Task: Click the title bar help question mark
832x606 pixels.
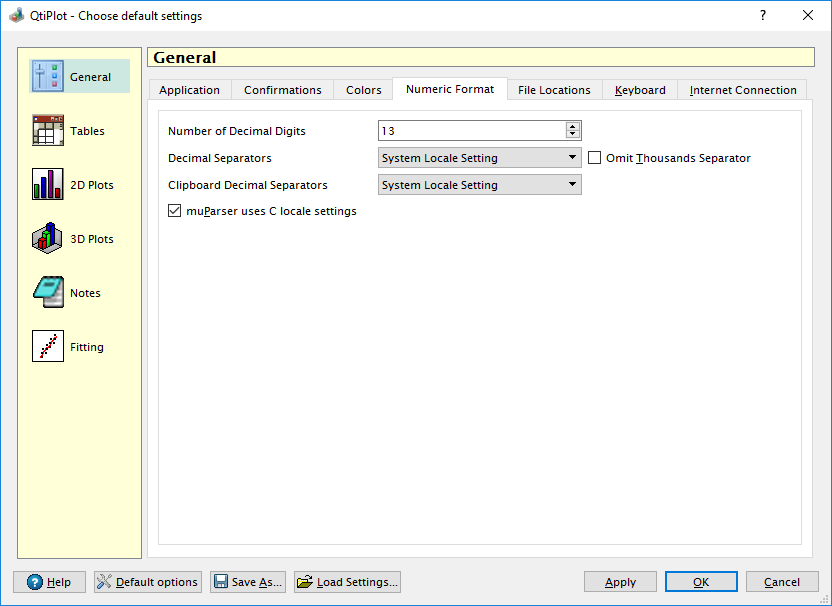Action: coord(762,15)
